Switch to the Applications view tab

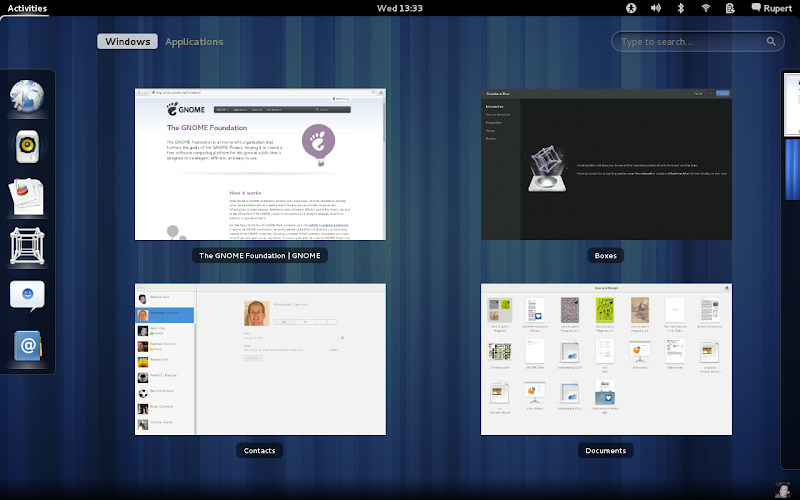[x=194, y=41]
